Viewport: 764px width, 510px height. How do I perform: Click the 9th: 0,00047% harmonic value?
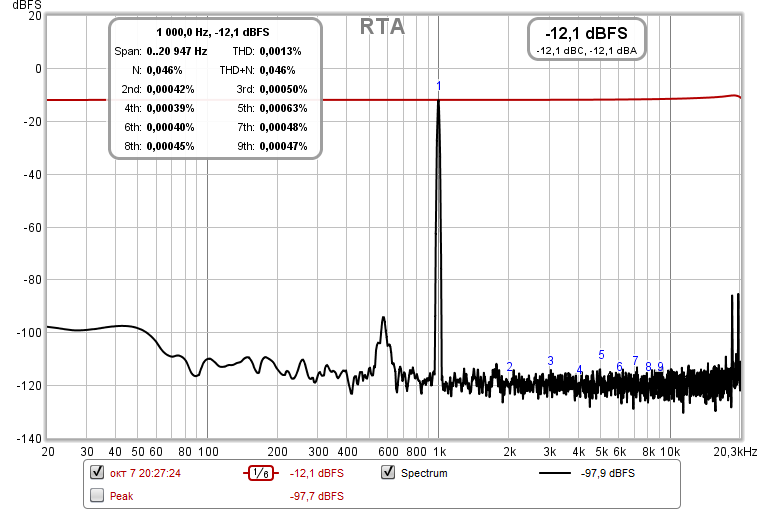pos(283,146)
